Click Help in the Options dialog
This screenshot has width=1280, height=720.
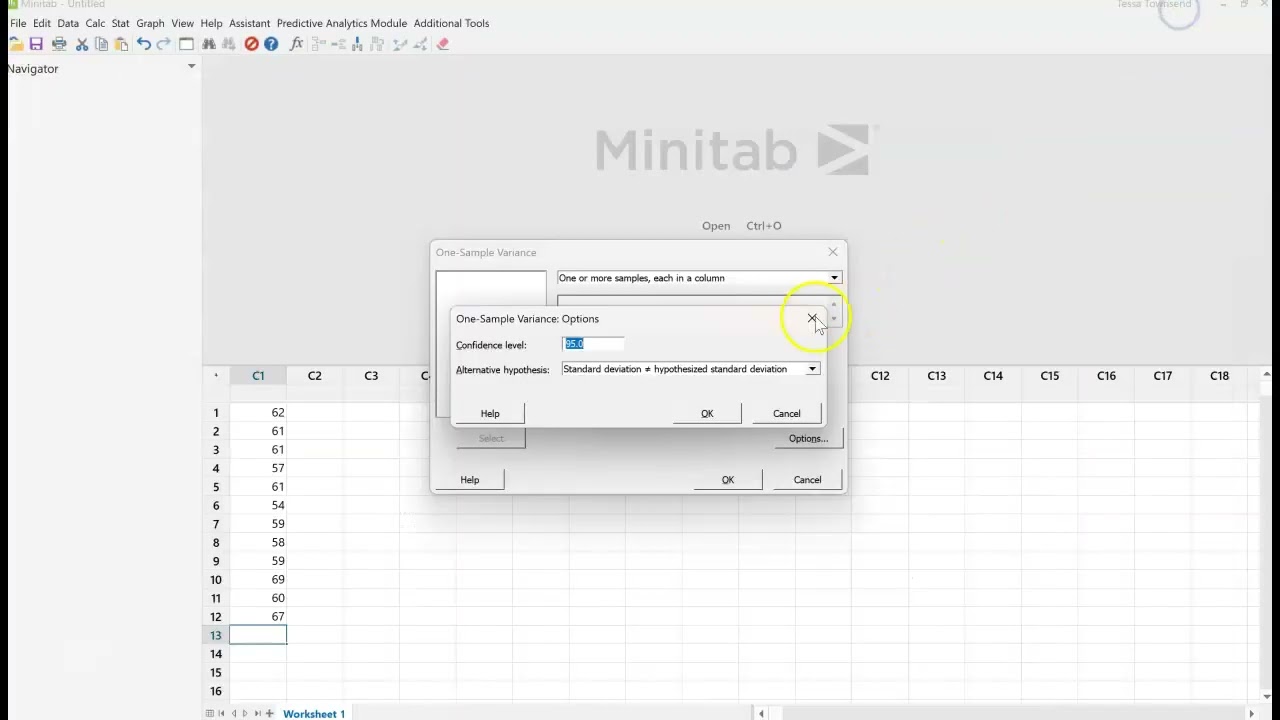pos(490,414)
